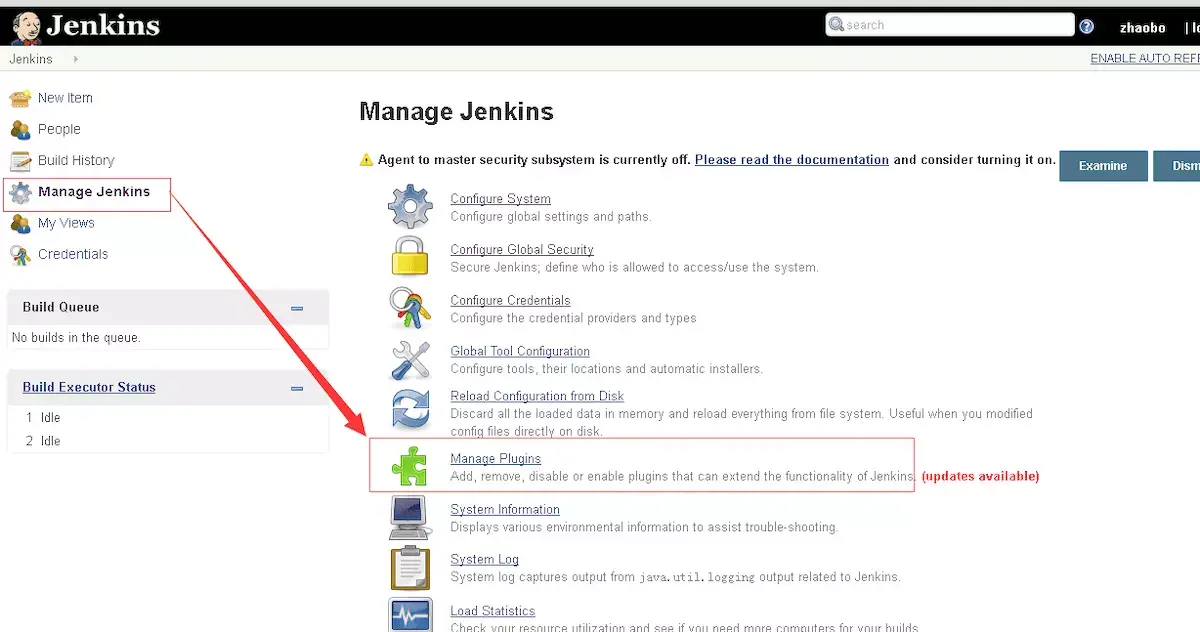Click the Jenkins butler logo
Screen dimensions: 1200x632
click(25, 26)
